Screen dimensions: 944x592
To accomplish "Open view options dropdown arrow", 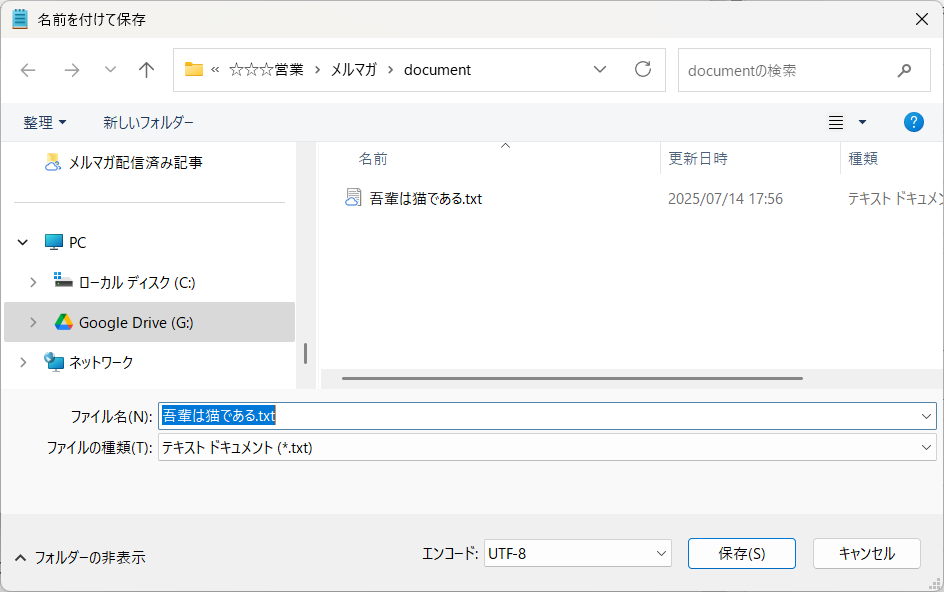I will coord(862,122).
